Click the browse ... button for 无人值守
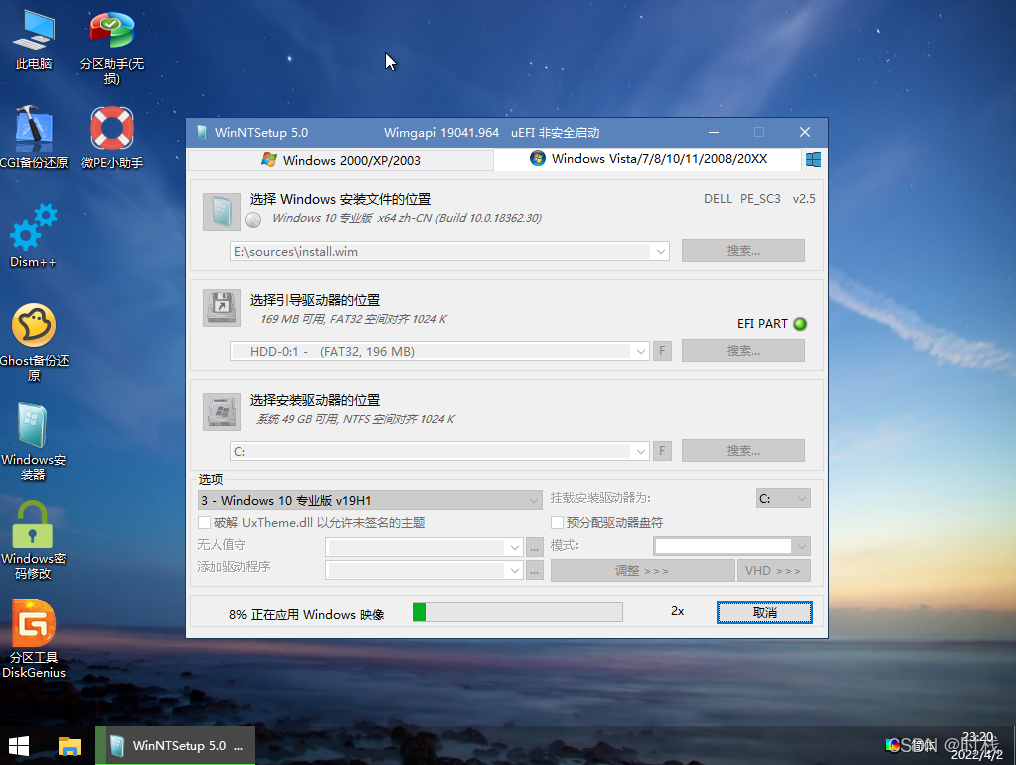 [x=535, y=547]
